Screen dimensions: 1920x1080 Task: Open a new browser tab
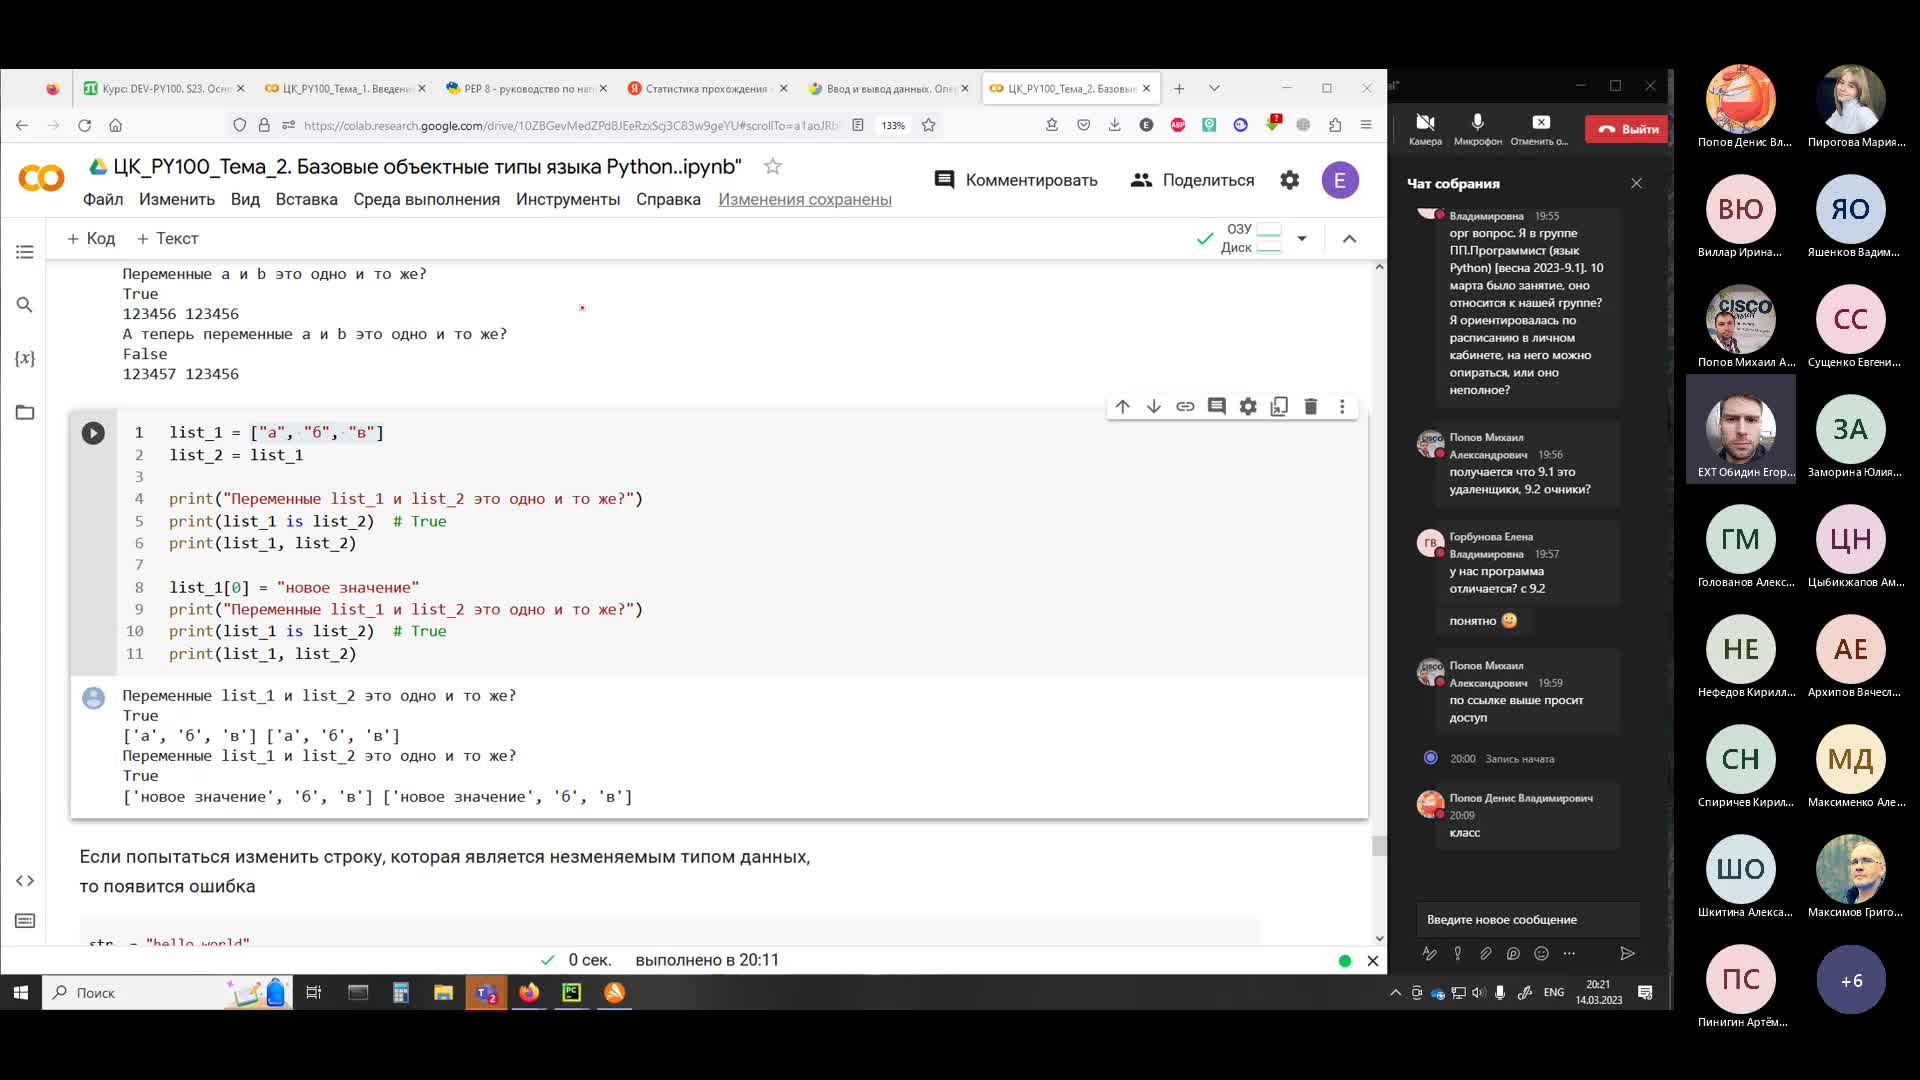click(x=1179, y=88)
